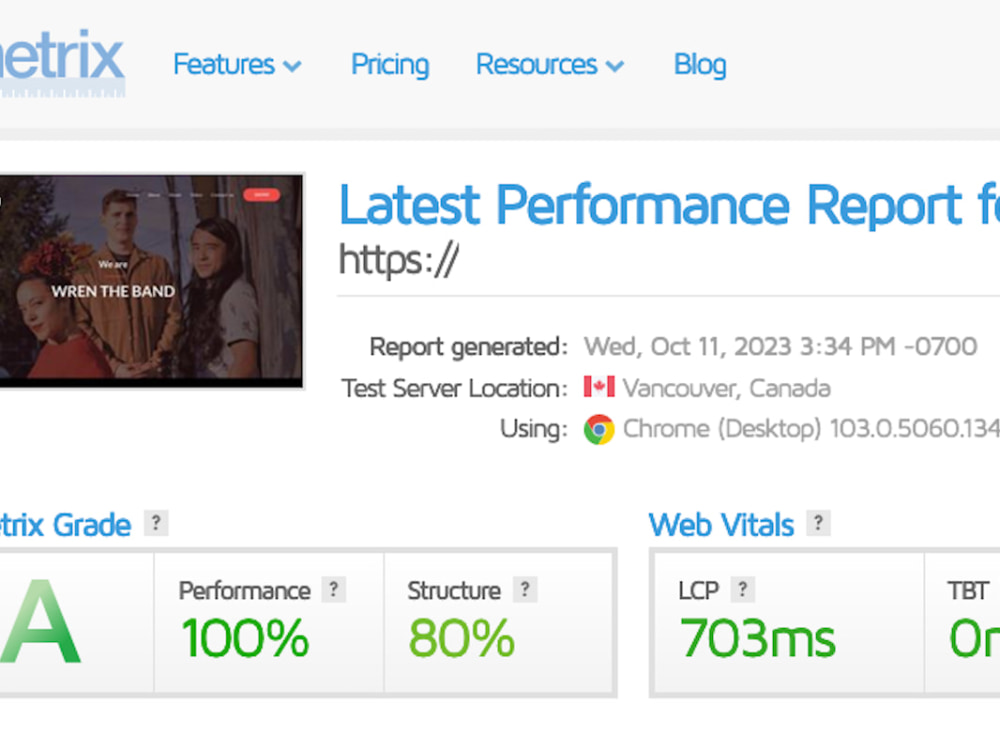Click the A grade letter
The width and height of the screenshot is (1000, 750).
tap(40, 622)
